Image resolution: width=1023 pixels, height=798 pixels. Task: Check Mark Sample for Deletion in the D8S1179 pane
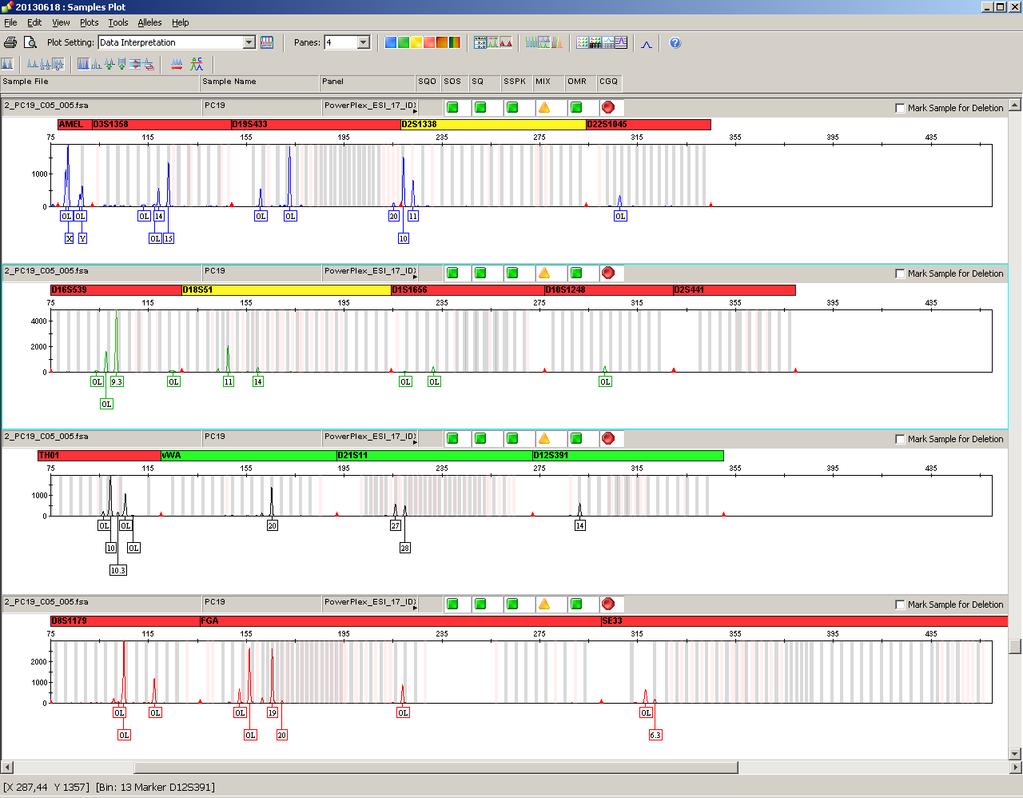point(900,604)
